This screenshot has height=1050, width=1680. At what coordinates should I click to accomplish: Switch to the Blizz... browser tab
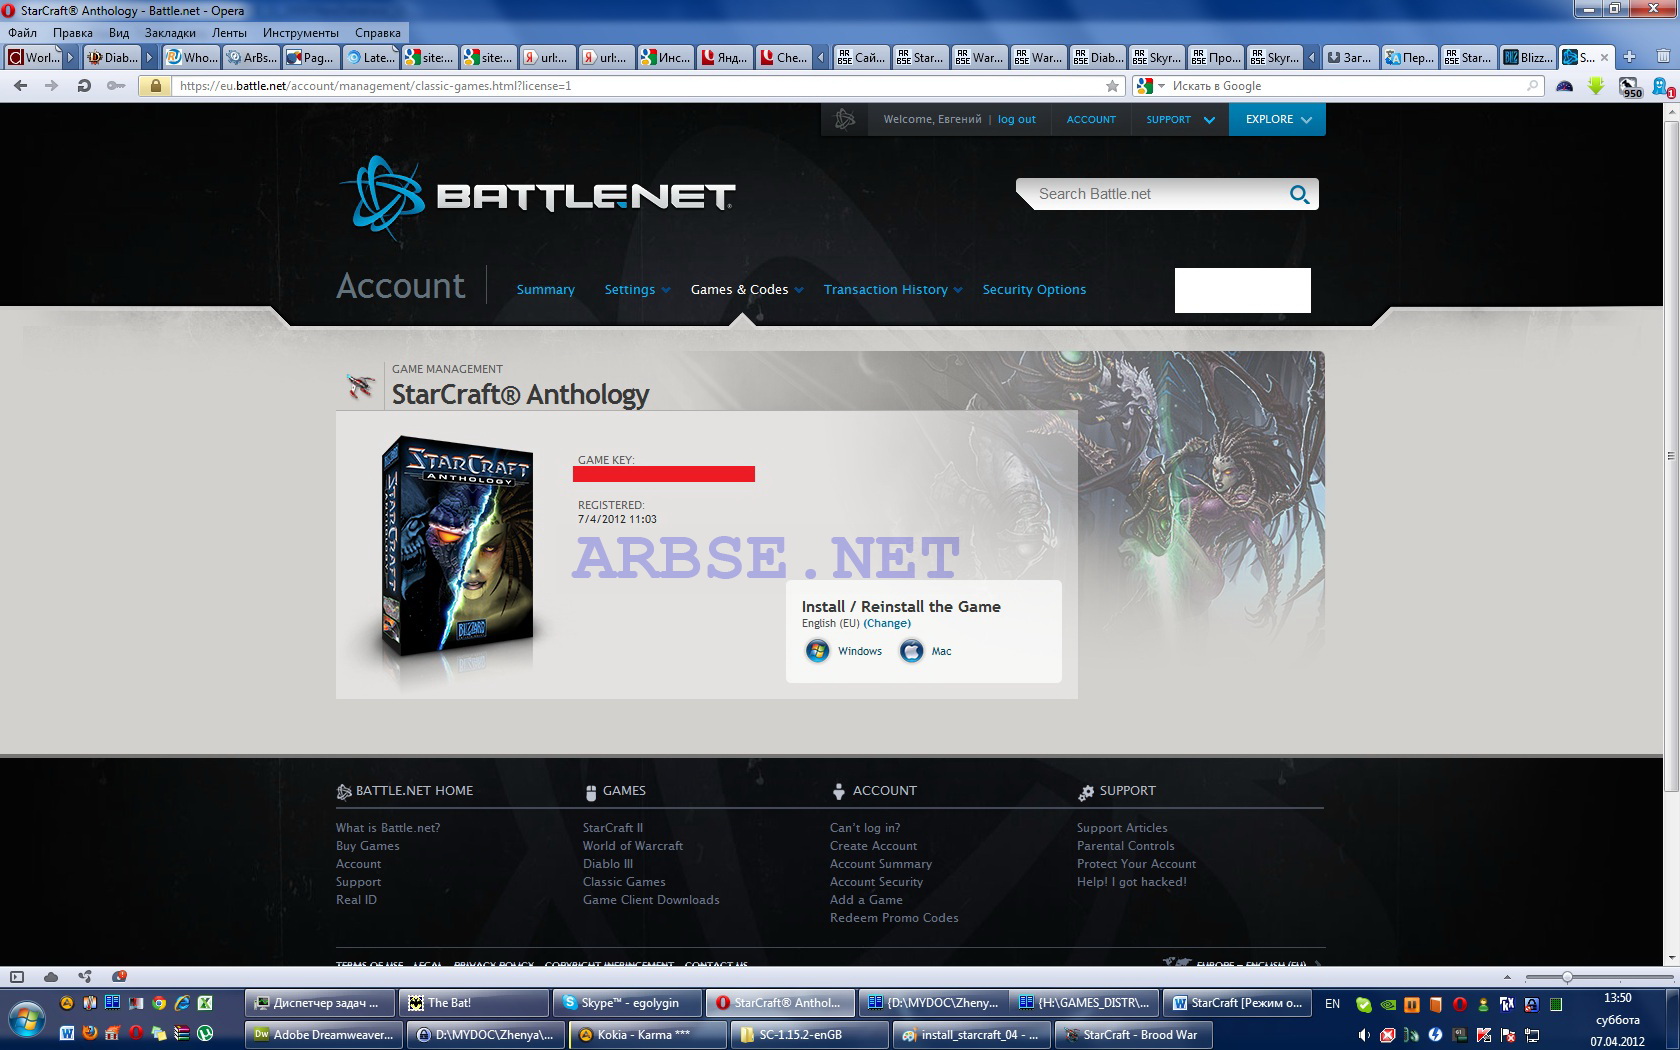coord(1528,57)
